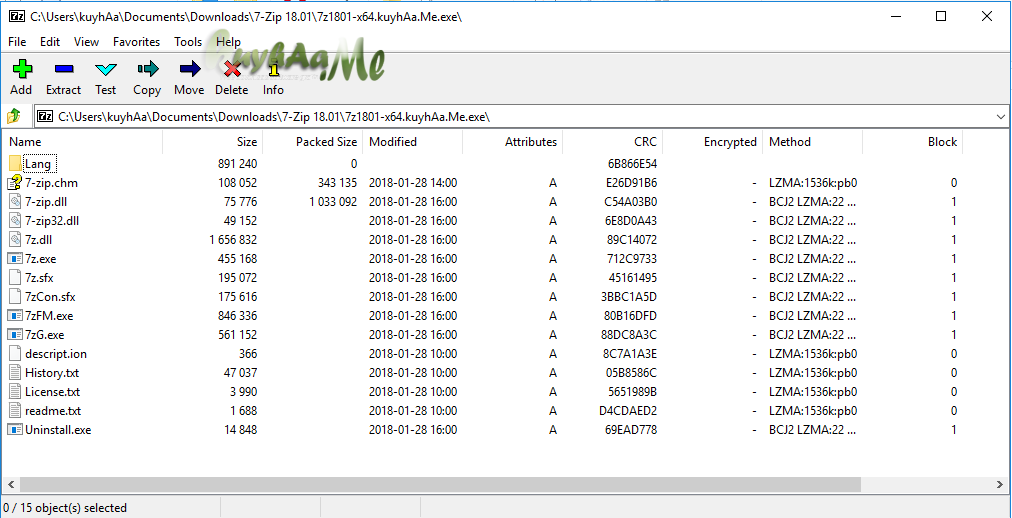Click the 7-zip.chm help file icon

click(x=15, y=183)
